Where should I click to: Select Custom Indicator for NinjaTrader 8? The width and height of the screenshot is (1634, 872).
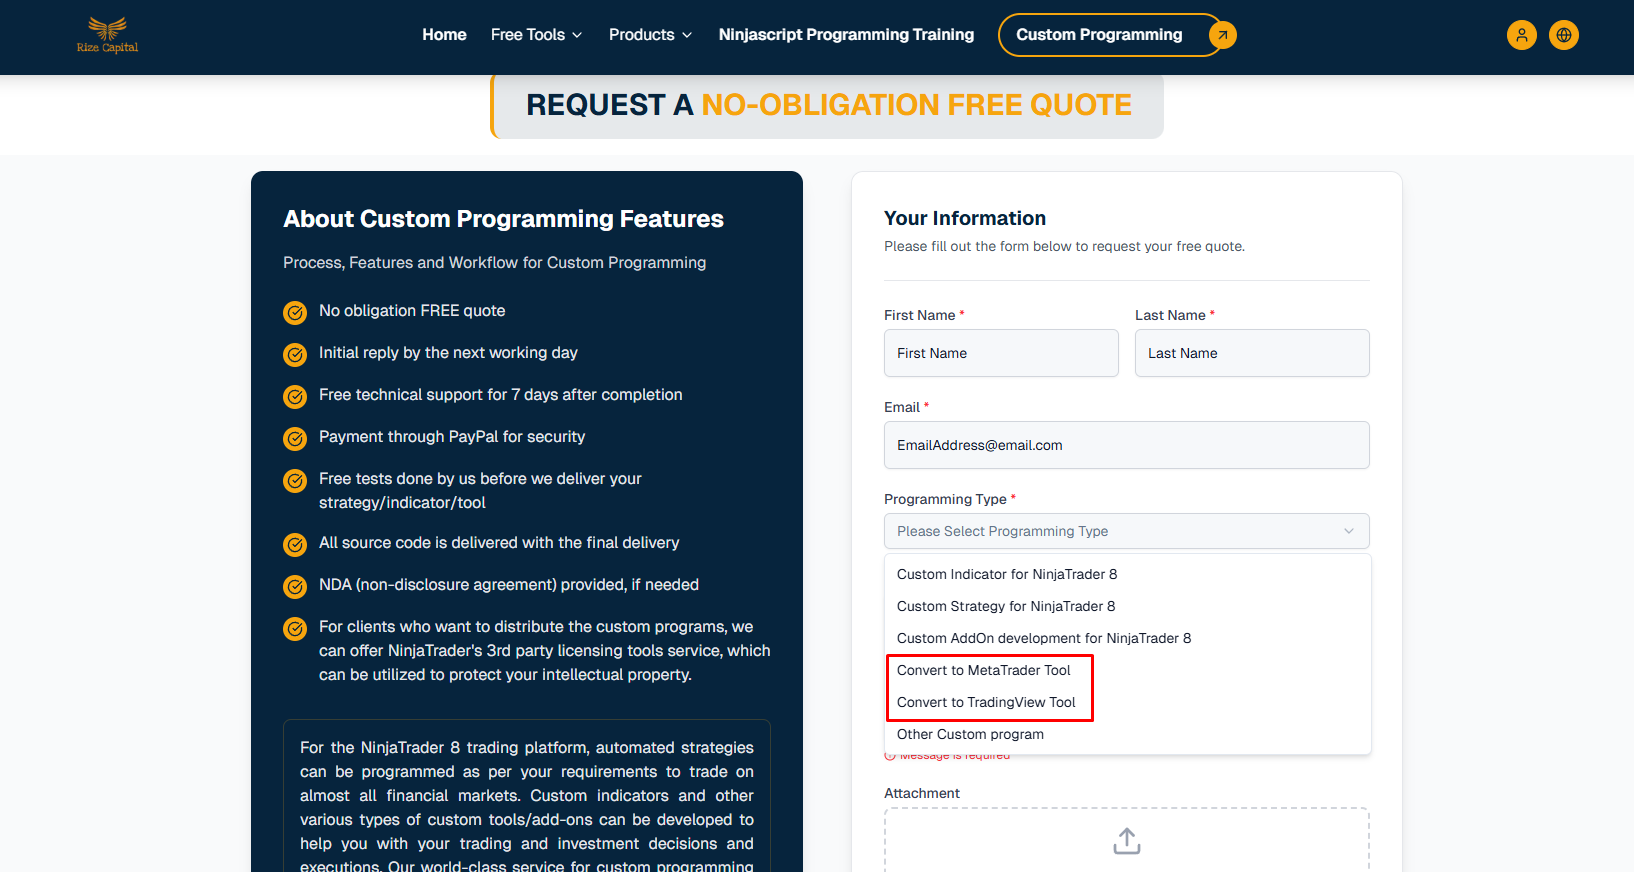1128,574
